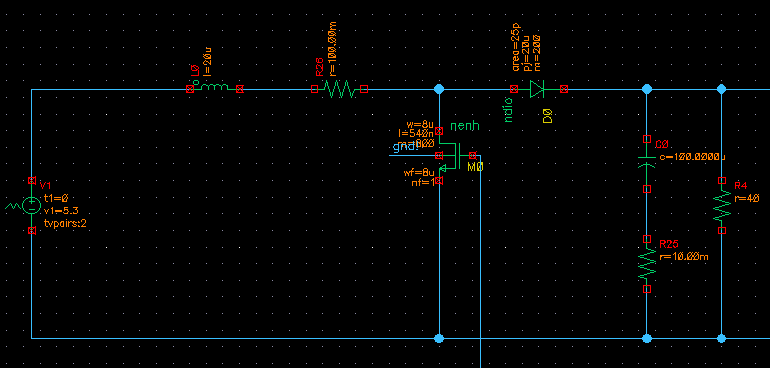Select the V1 voltage source symbol
The image size is (770, 368).
click(x=31, y=205)
